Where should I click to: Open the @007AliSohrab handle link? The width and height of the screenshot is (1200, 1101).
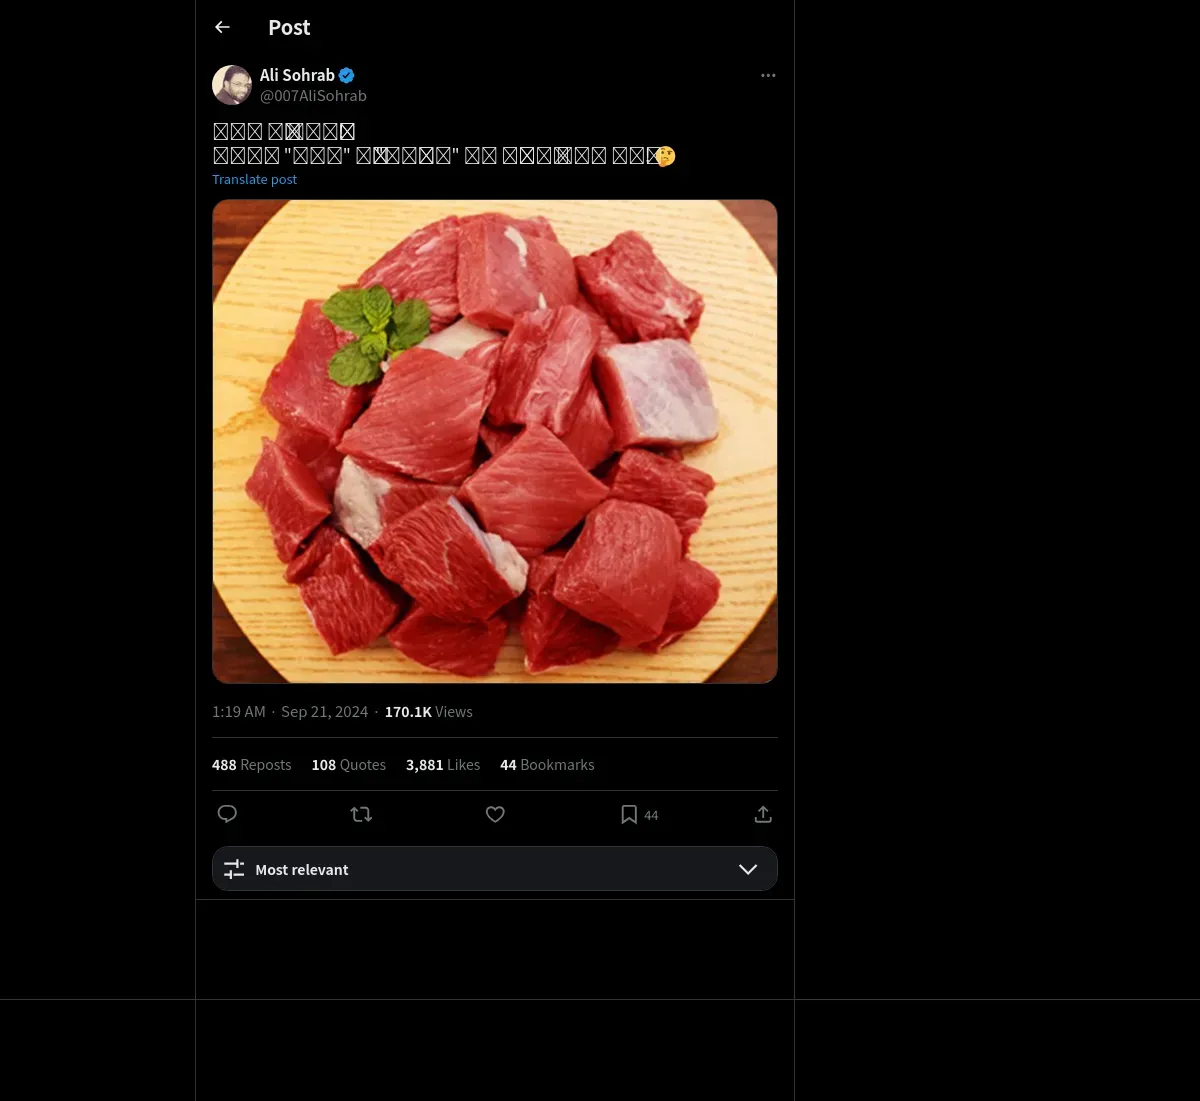pyautogui.click(x=313, y=96)
